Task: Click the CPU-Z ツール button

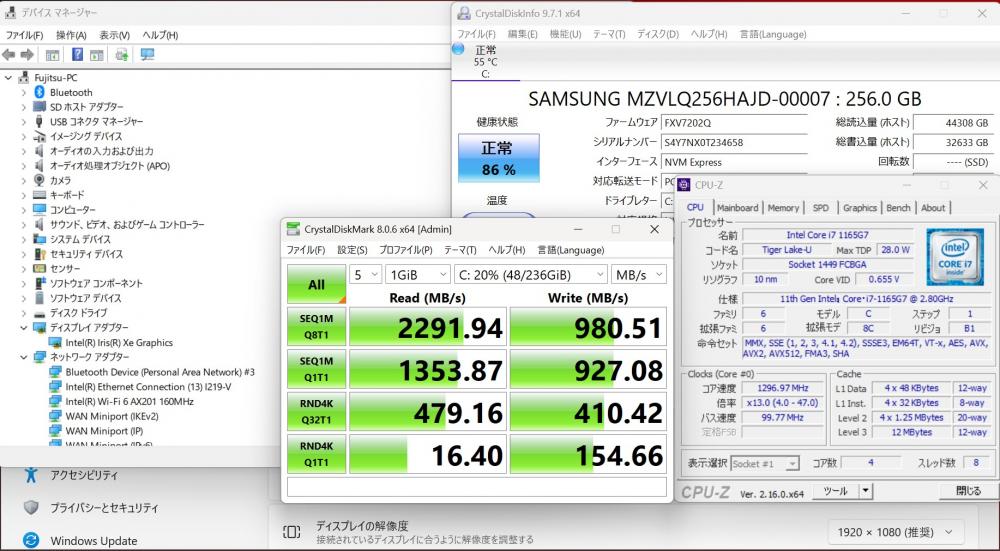Action: point(835,491)
